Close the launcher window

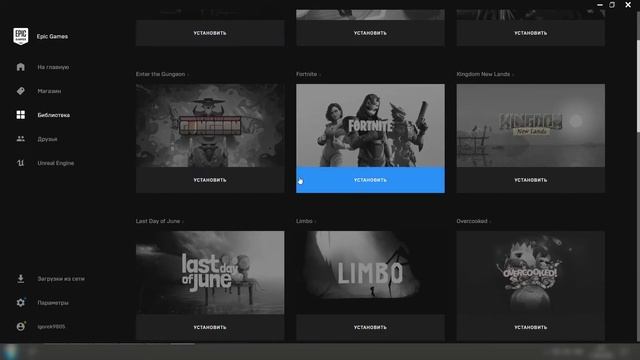click(628, 5)
